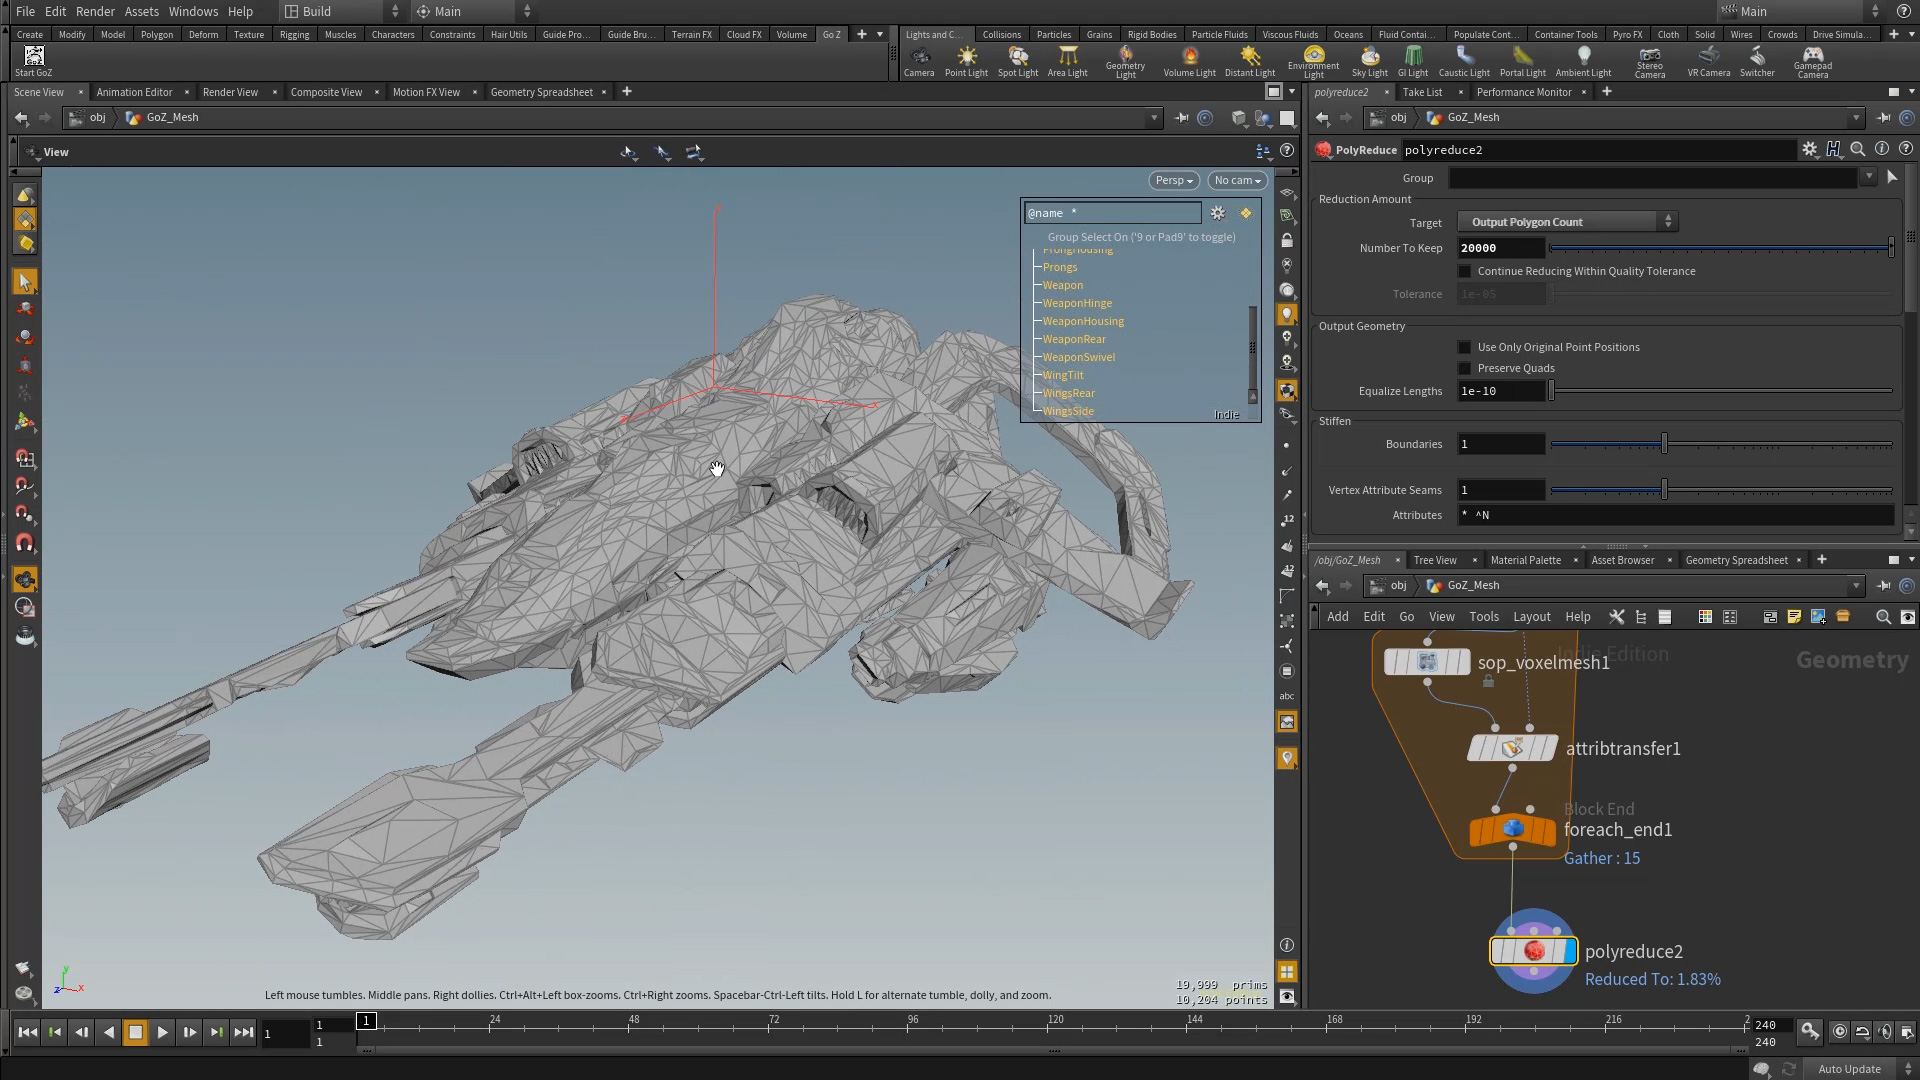The image size is (1920, 1080).
Task: Create a Spot Light from the shelf
Action: pos(1018,60)
